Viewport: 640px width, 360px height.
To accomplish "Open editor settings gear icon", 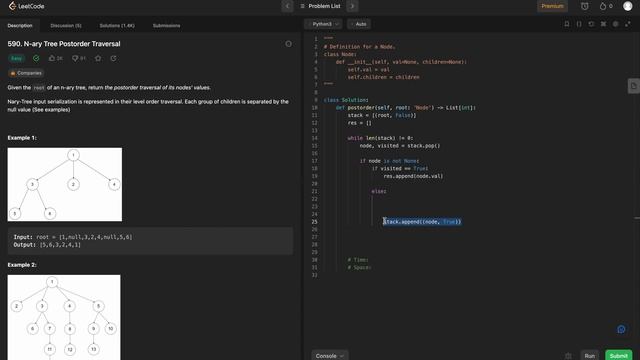I will pos(616,24).
